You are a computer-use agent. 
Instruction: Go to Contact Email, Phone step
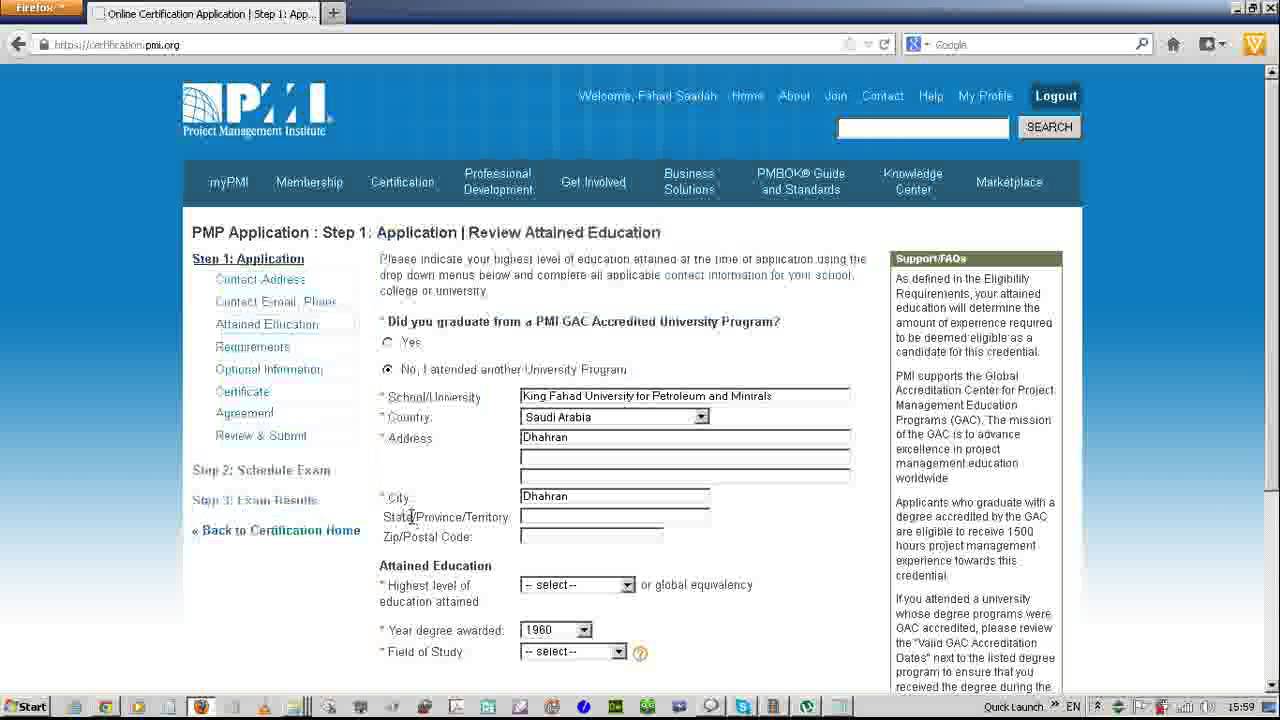276,302
